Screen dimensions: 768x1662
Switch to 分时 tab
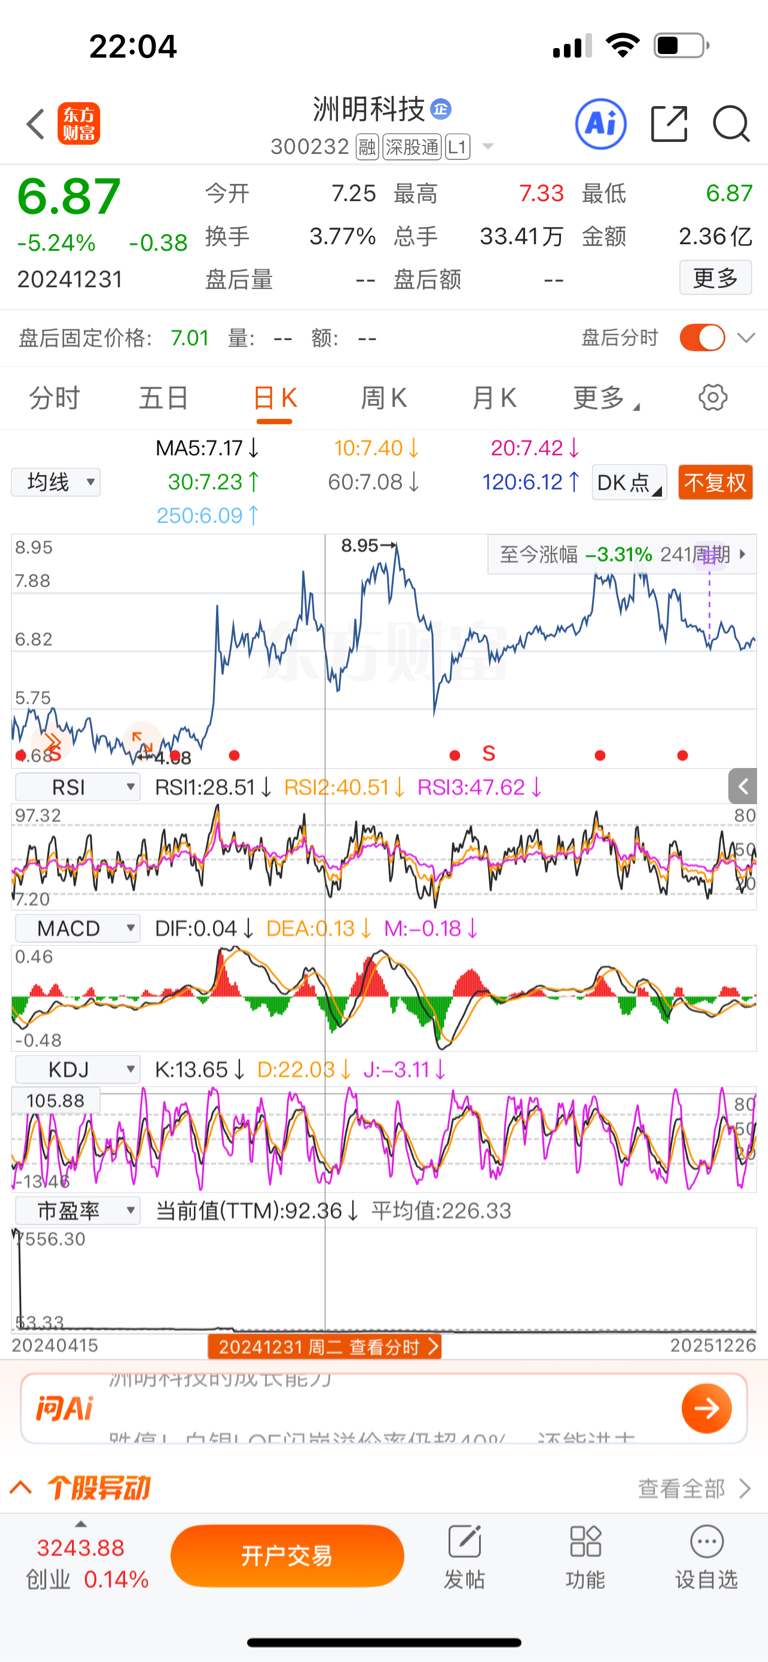[54, 398]
